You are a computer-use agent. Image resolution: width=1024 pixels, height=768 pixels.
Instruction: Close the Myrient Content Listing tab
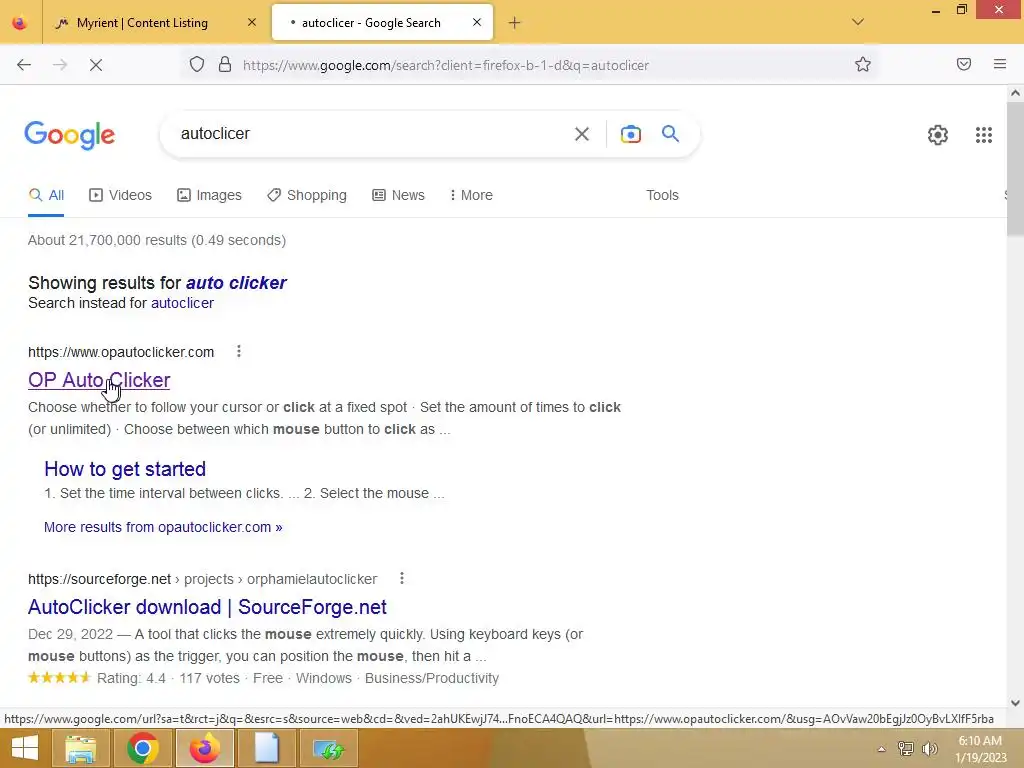[x=252, y=22]
